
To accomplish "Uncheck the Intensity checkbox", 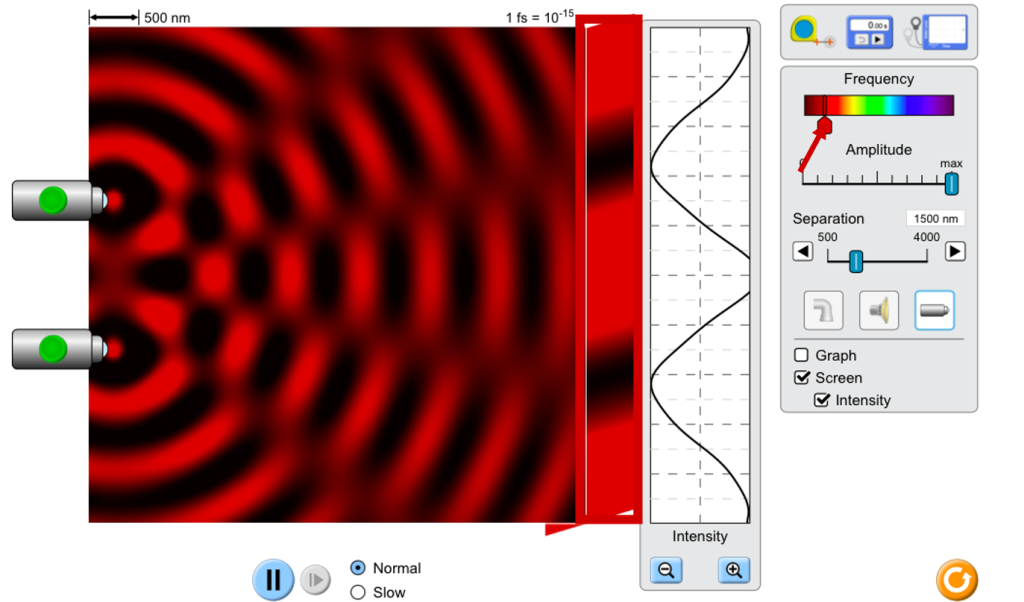I will coord(822,400).
